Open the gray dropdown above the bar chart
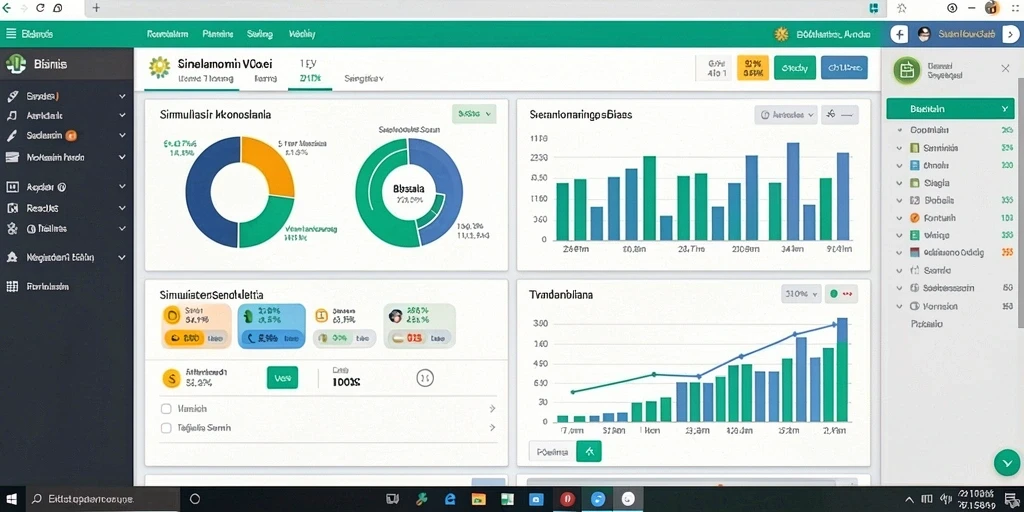The image size is (1024, 512). click(786, 115)
